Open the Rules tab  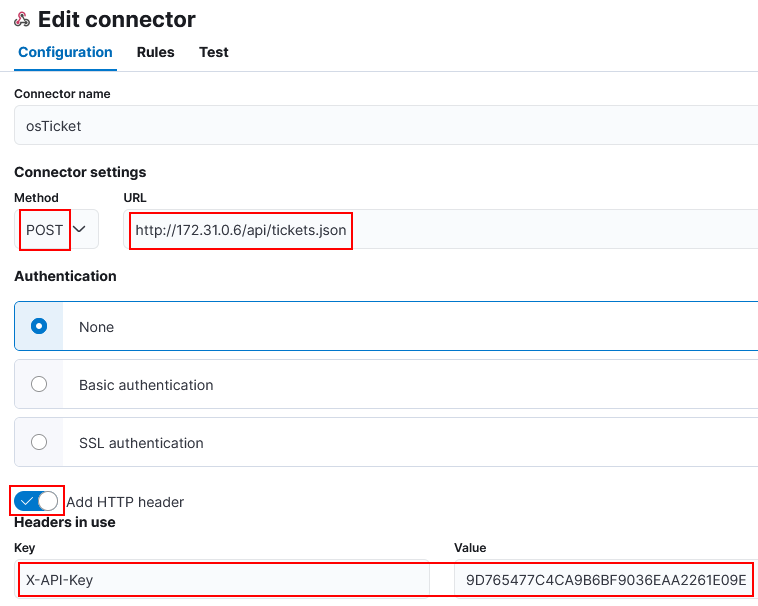(156, 52)
